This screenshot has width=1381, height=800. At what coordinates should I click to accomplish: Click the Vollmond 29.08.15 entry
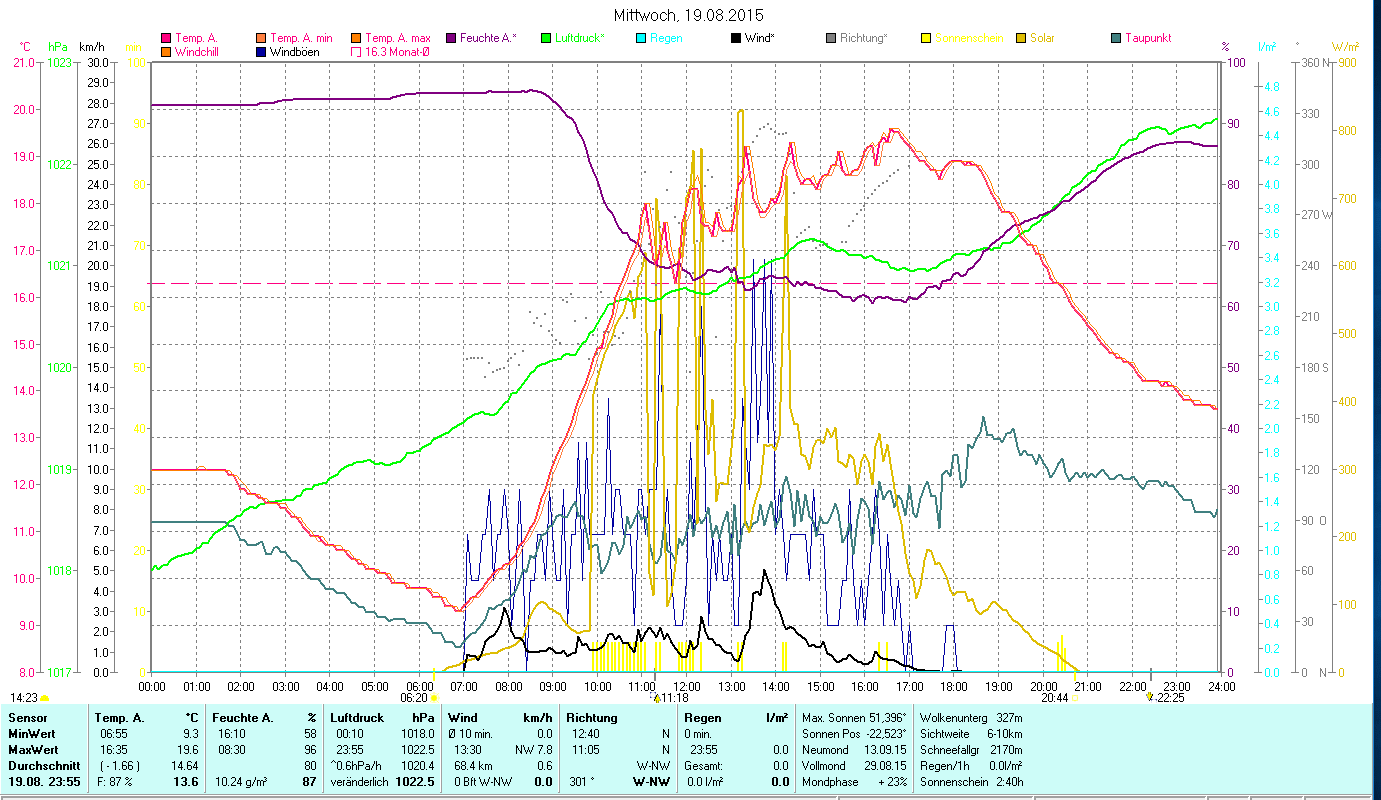click(855, 766)
